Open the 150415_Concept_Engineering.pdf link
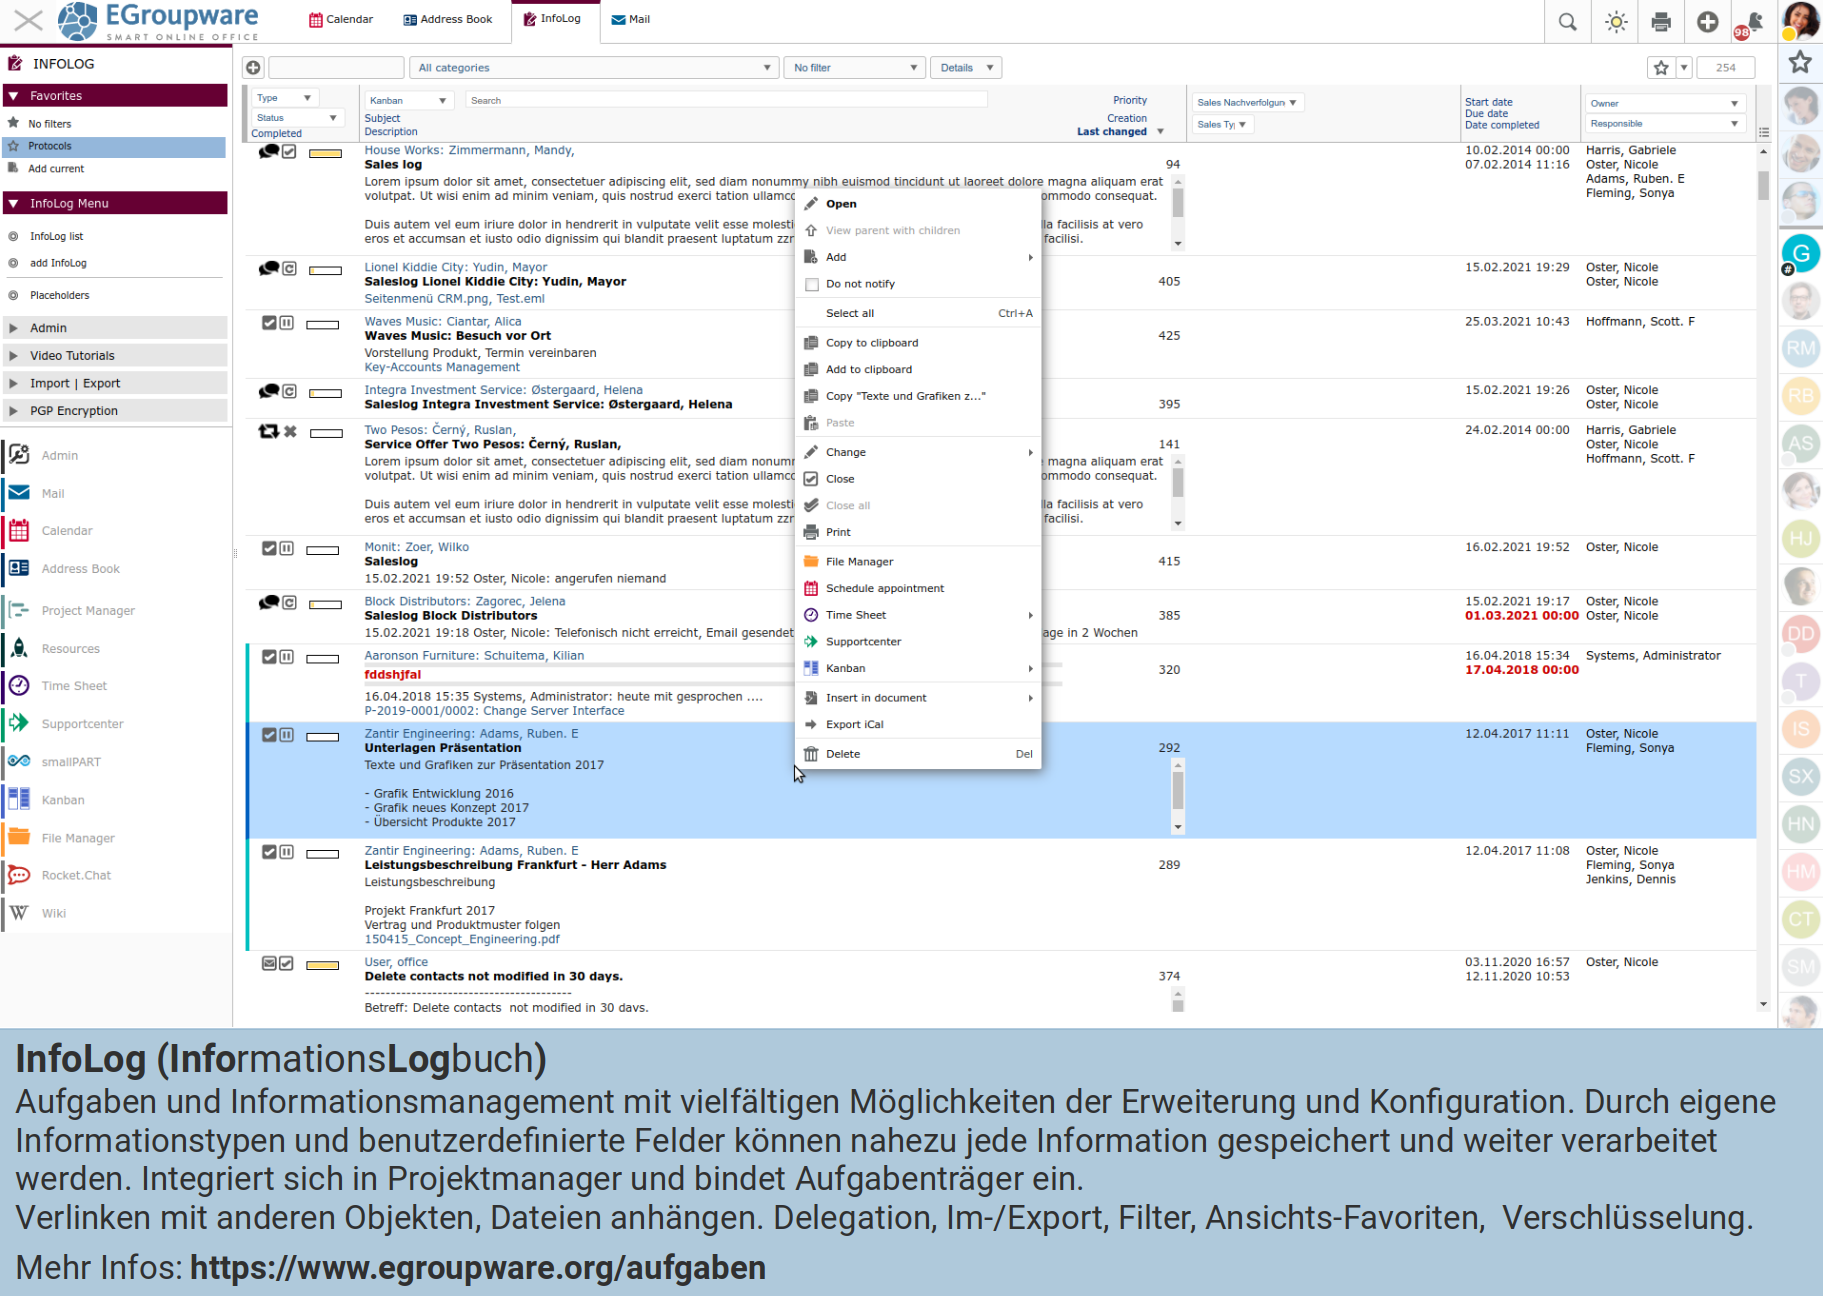 [461, 939]
